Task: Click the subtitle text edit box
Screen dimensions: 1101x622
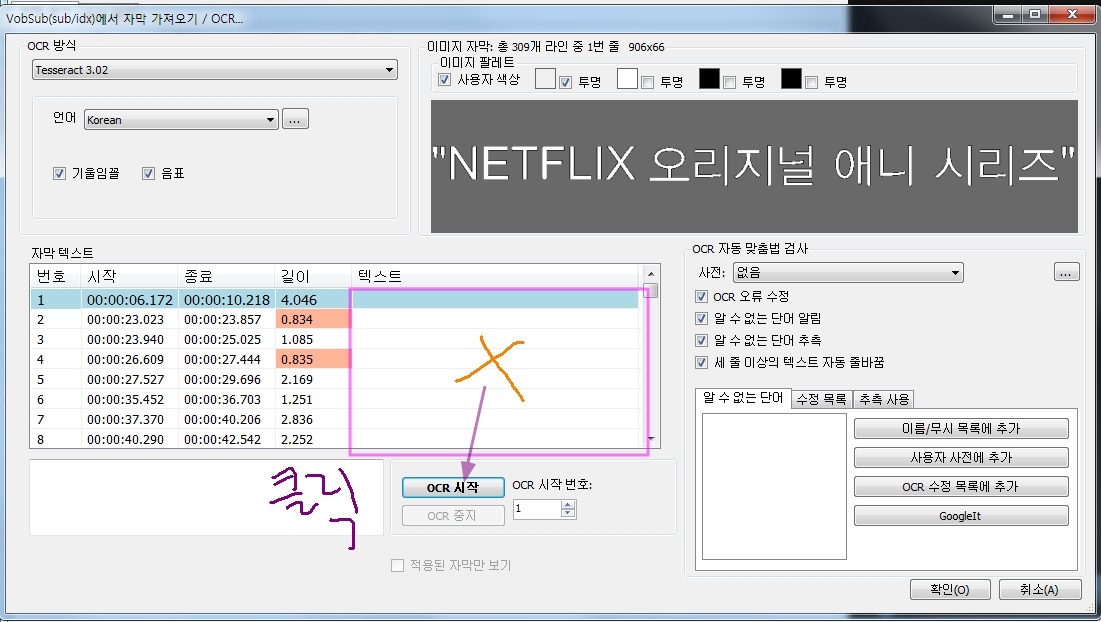Action: point(206,497)
